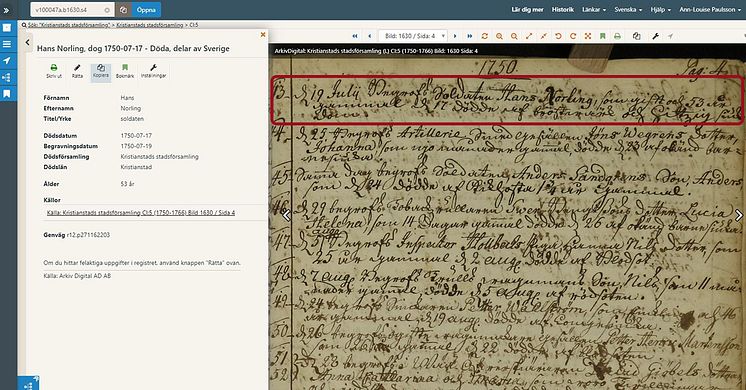The width and height of the screenshot is (746, 390).
Task: Rotate the image counterclockwise
Action: pos(558,36)
